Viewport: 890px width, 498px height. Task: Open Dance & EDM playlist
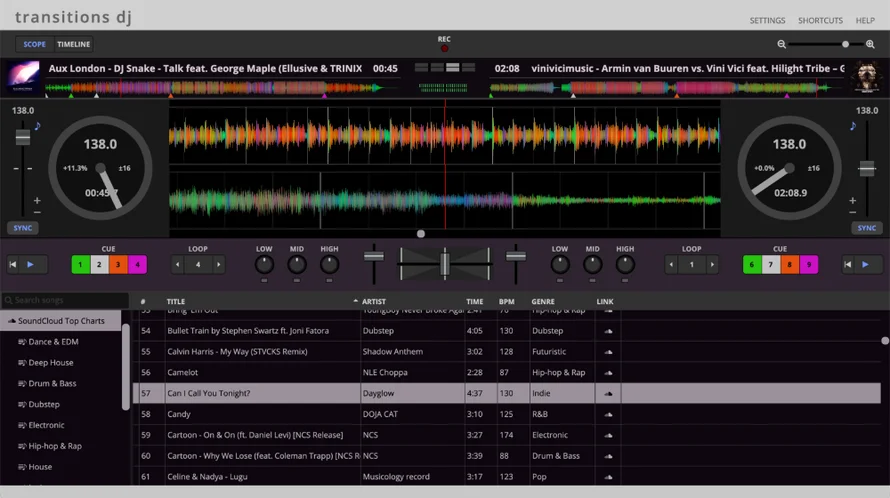53,342
